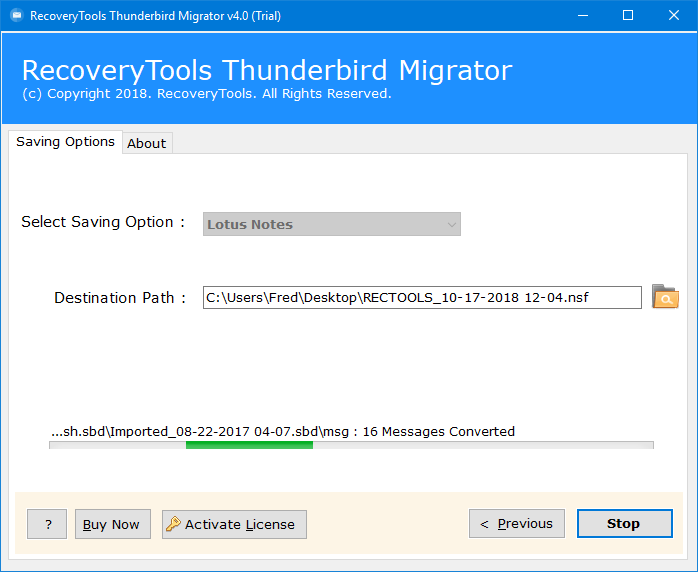698x572 pixels.
Task: Click the question mark help button
Action: 47,524
